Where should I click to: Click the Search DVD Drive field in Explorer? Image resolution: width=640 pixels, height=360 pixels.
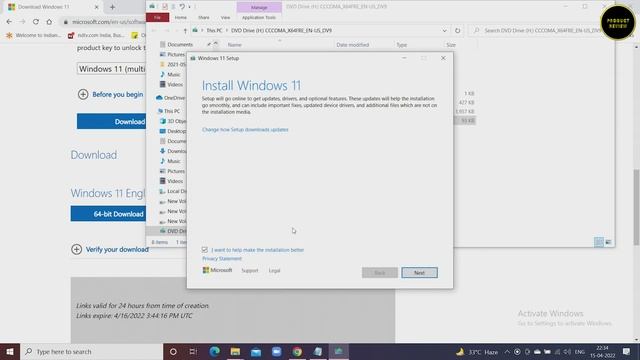coord(539,31)
